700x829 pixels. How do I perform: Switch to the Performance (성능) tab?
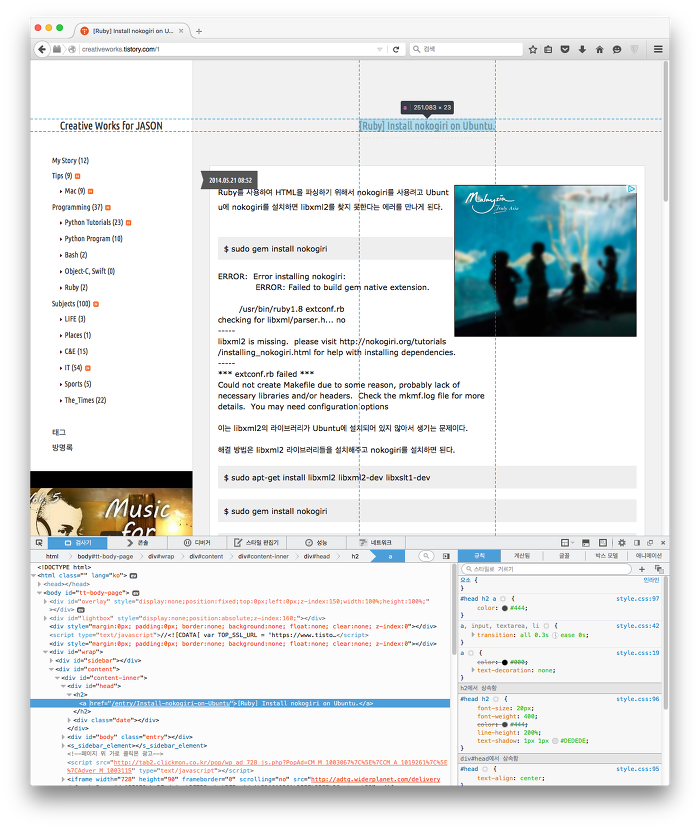[316, 543]
